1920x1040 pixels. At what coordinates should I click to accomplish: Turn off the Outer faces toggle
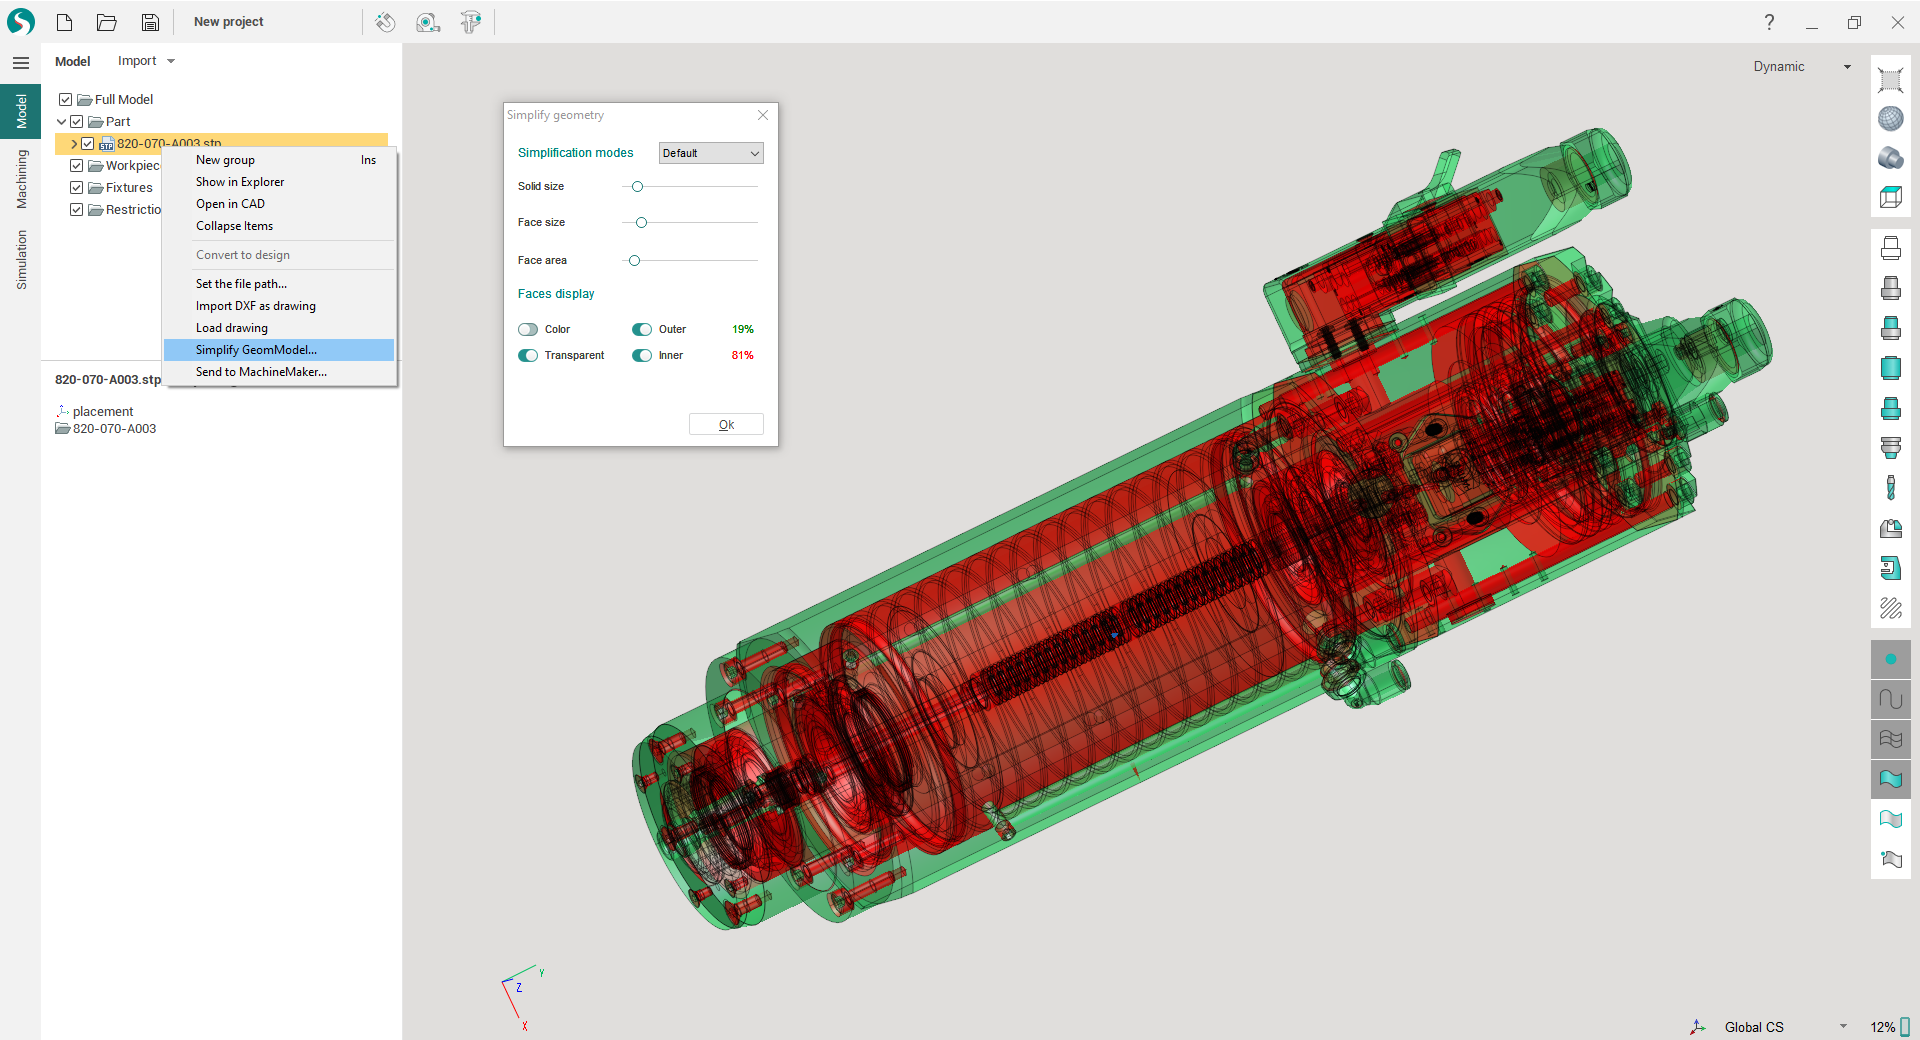[x=642, y=329]
